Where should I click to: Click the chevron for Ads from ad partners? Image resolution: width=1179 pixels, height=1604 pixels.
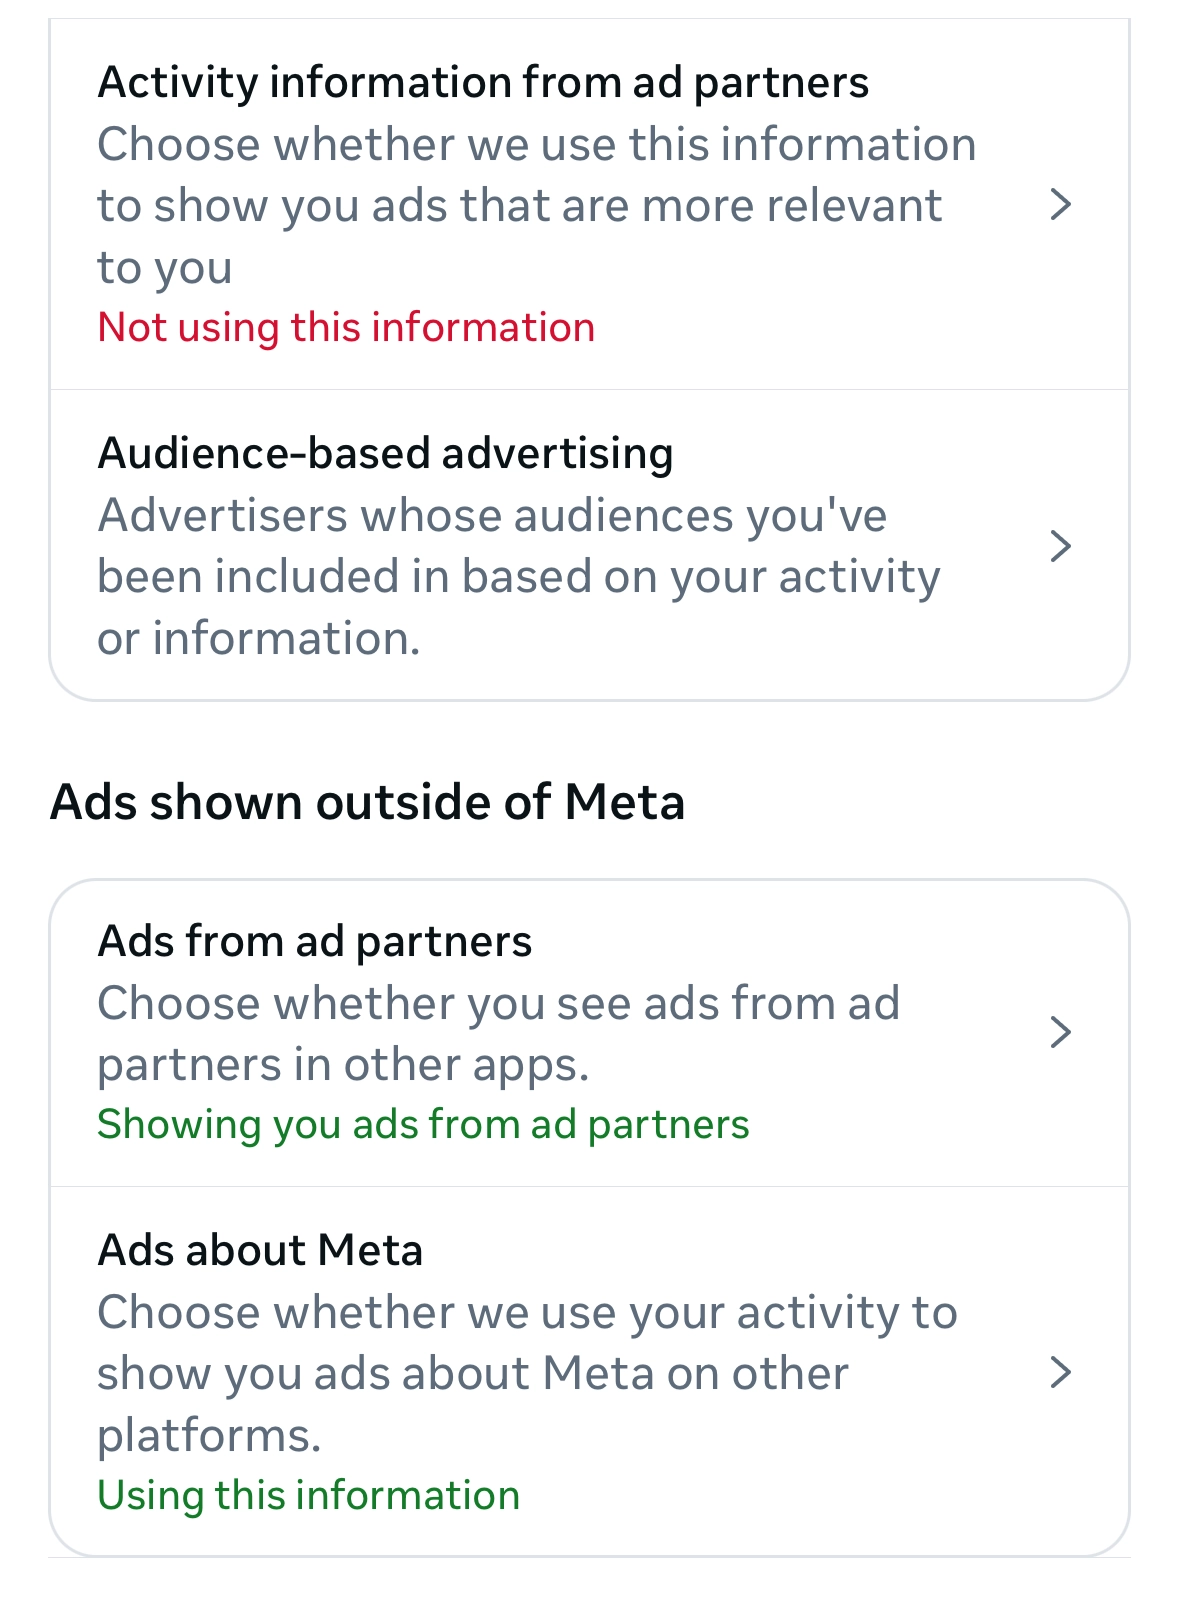(x=1060, y=1031)
